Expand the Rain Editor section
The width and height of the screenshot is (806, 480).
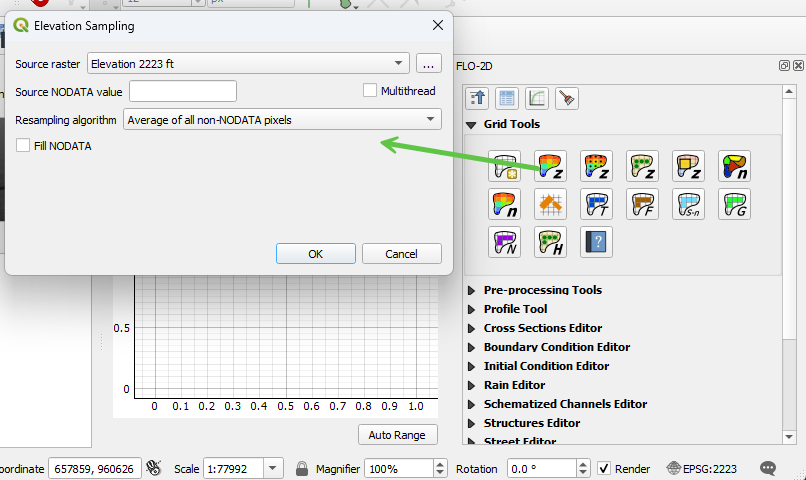coord(471,385)
